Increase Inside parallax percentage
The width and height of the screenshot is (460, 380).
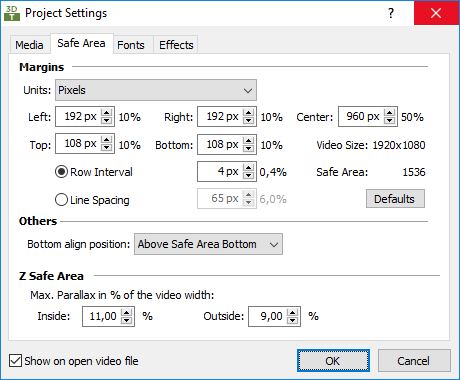pyautogui.click(x=126, y=312)
